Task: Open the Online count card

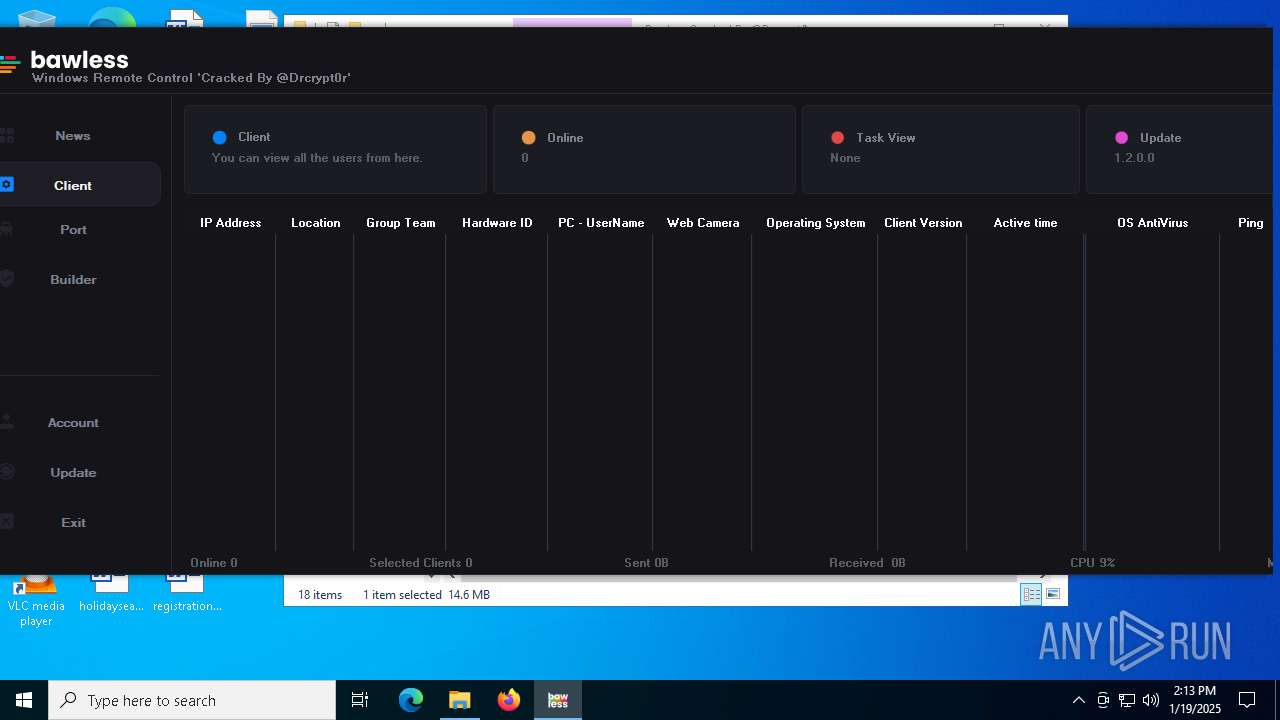Action: (644, 149)
